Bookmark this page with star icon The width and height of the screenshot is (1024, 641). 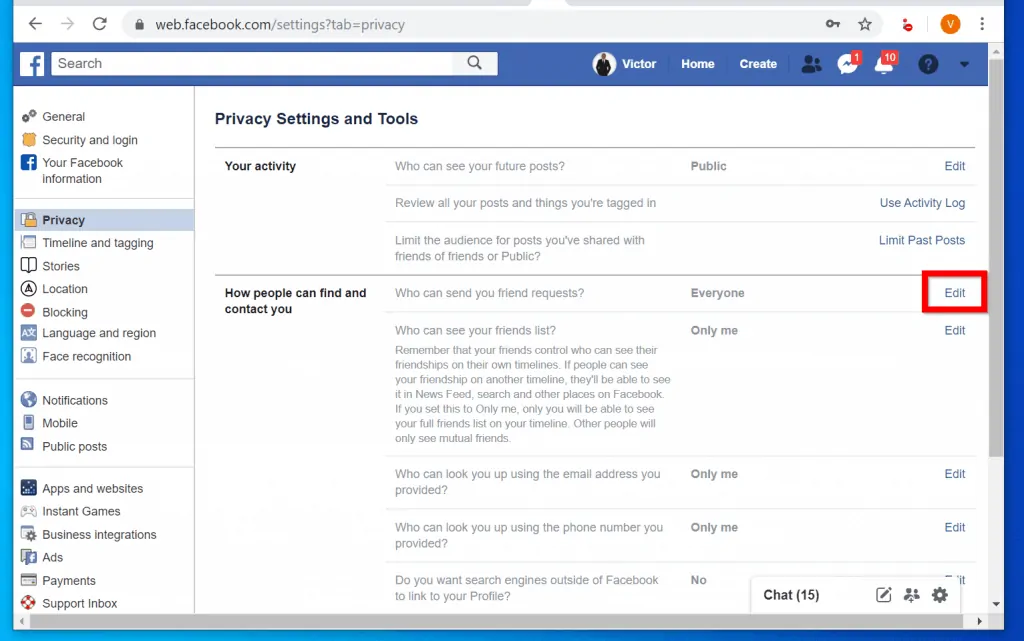[865, 24]
